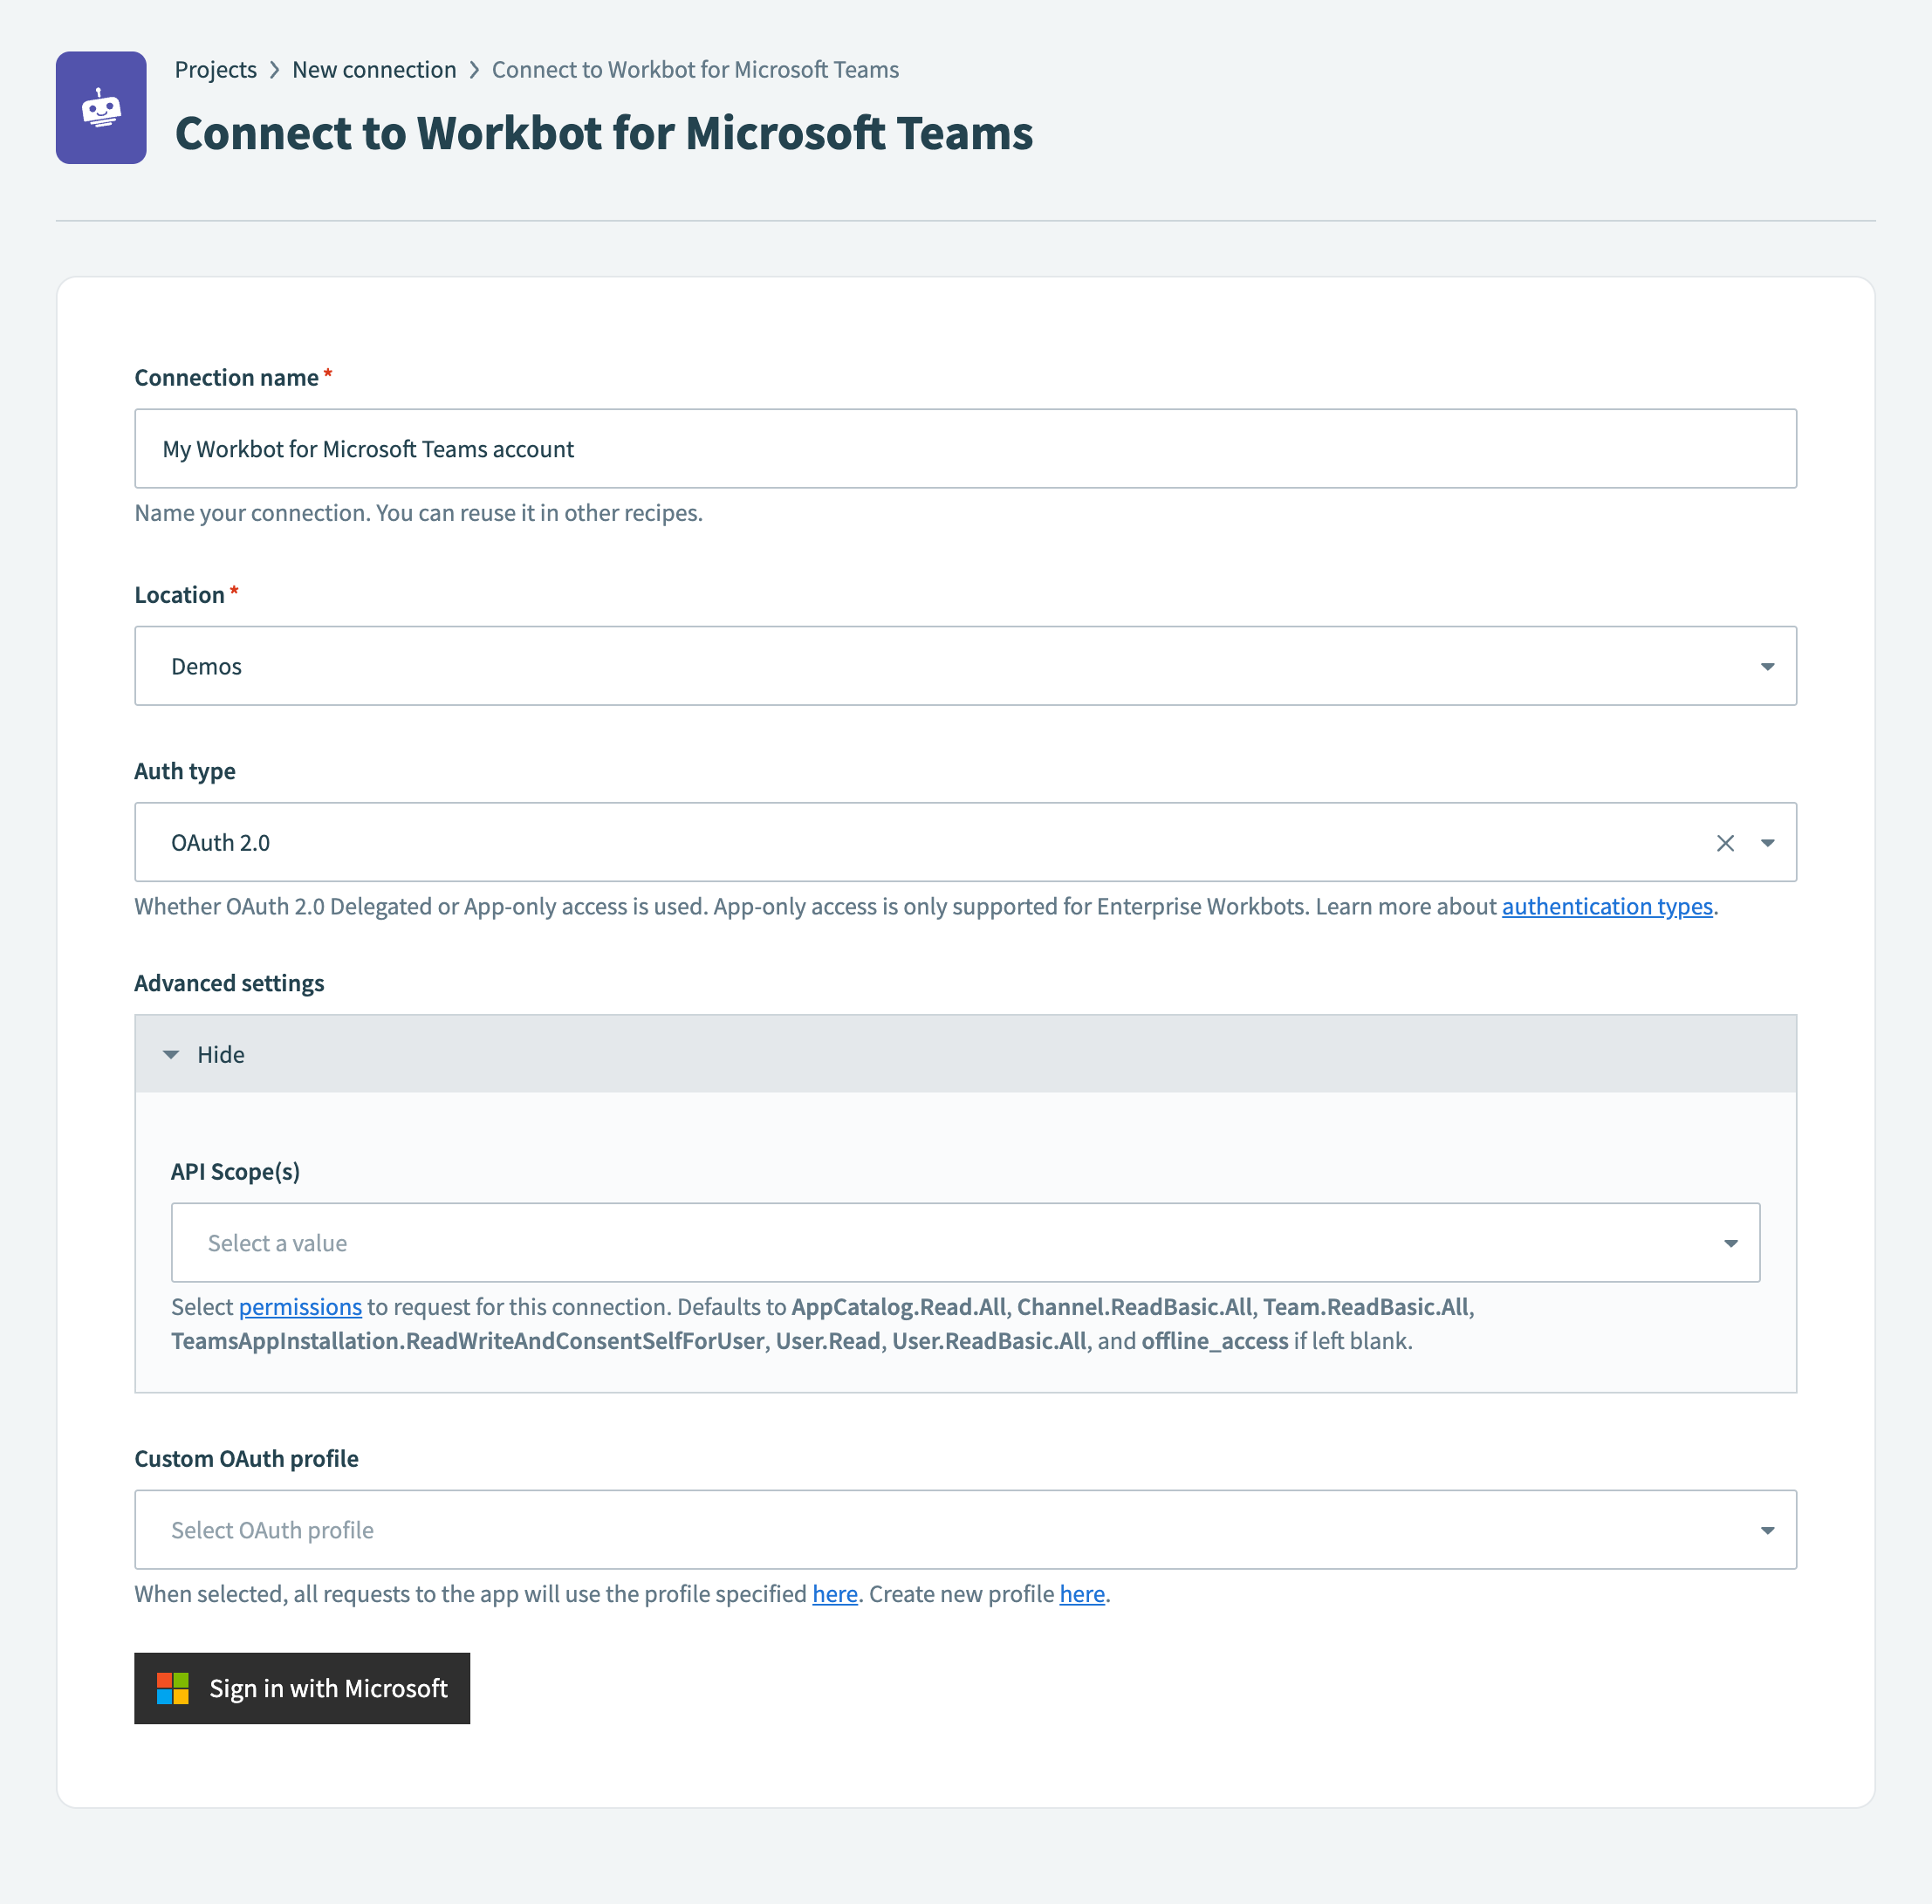The width and height of the screenshot is (1932, 1904).
Task: Open the Auth type dropdown
Action: [x=1766, y=842]
